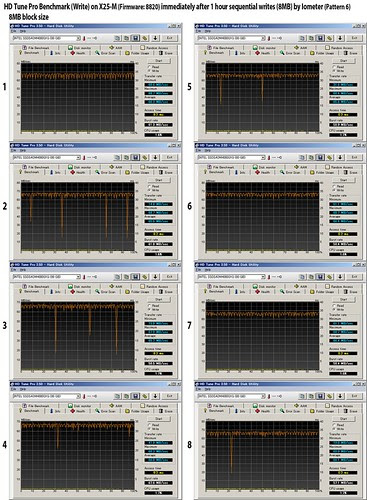The image size is (367, 500).
Task: Select the Write radio button in window 3
Action: 149,309
